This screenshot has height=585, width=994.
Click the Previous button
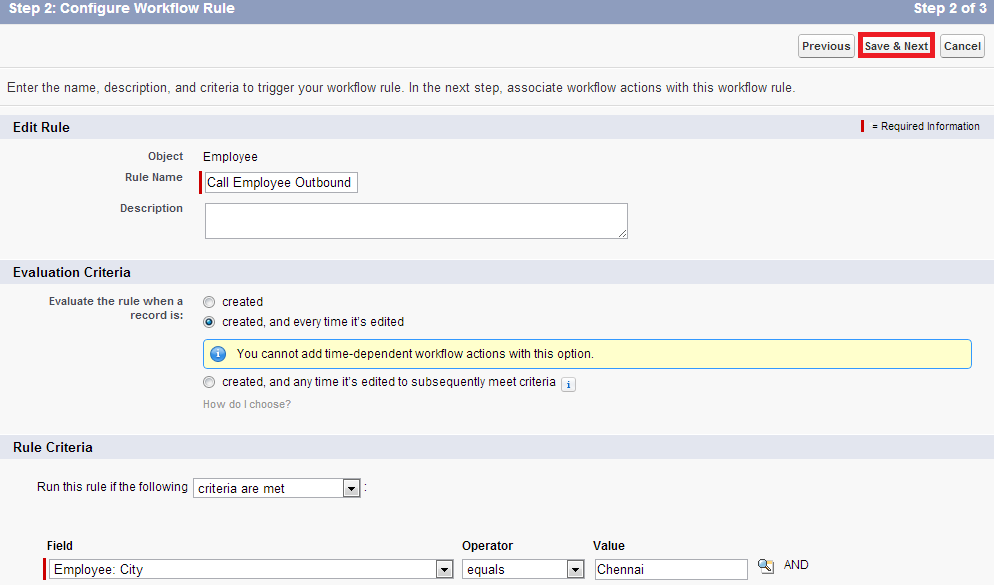[x=826, y=46]
